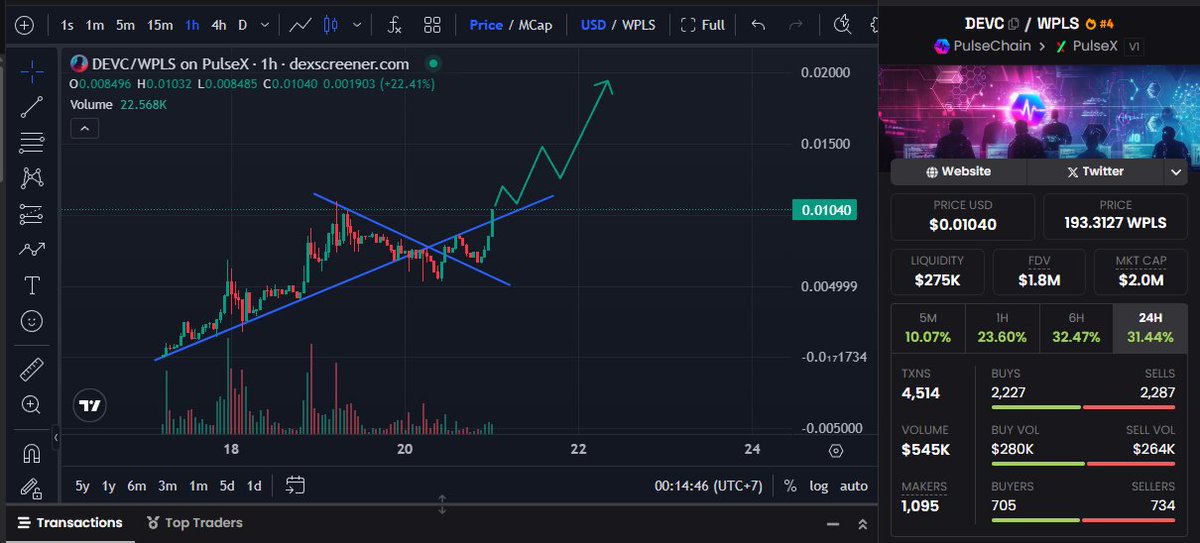
Task: Select the Fibonacci retracement lines tool
Action: 31,142
